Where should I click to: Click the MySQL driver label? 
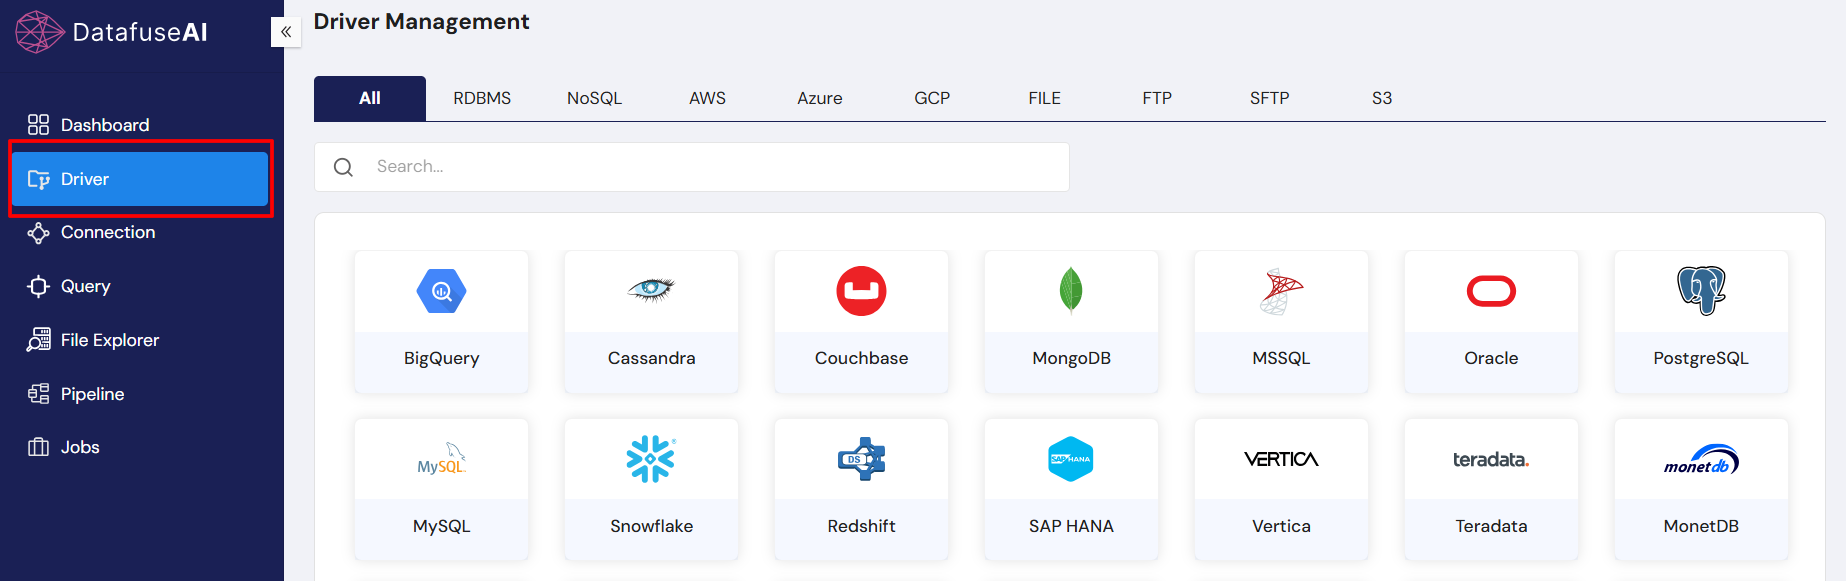441,527
